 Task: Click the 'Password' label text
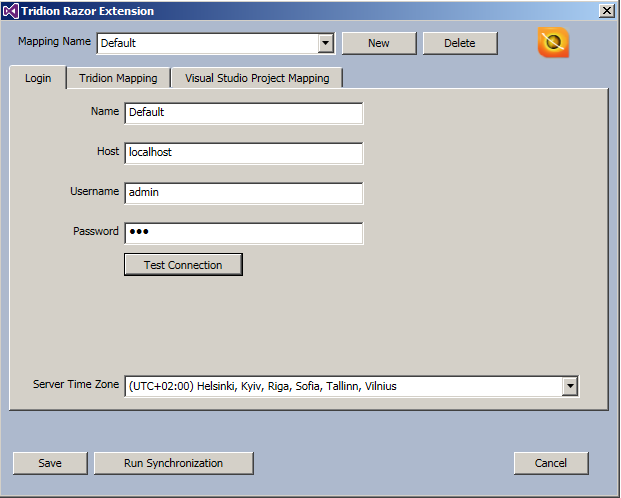(x=95, y=231)
